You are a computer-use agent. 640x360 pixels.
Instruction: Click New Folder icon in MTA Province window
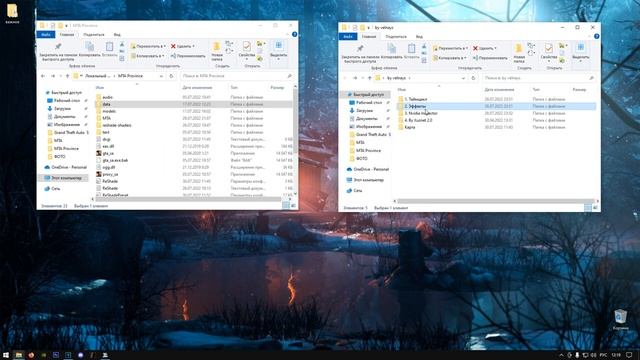(x=217, y=51)
